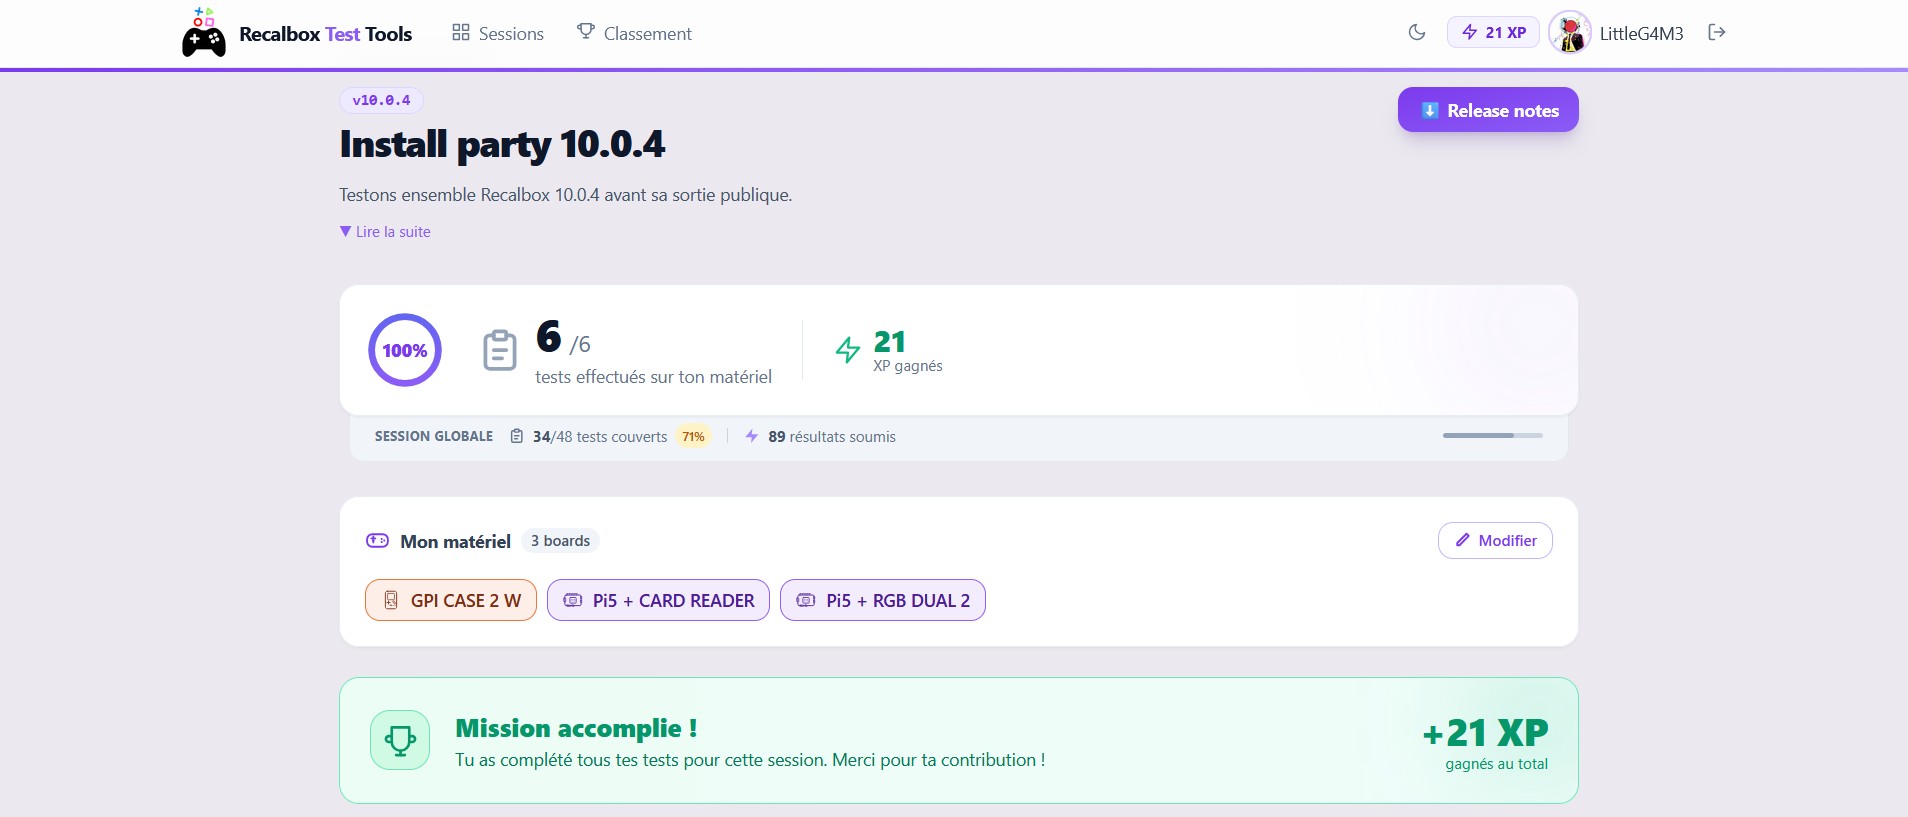This screenshot has height=817, width=1908.
Task: Click the green lightning XP icon
Action: pos(848,350)
